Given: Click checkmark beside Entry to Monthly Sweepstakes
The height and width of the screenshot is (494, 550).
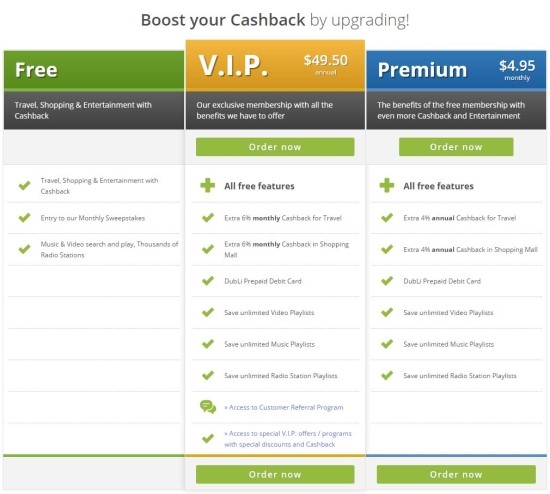Looking at the screenshot, I should 25,218.
